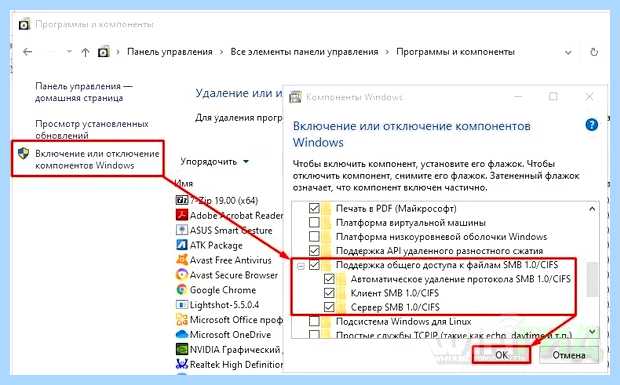Click the Avast Secure Browser icon
Screen dimensions: 620x385
point(182,275)
